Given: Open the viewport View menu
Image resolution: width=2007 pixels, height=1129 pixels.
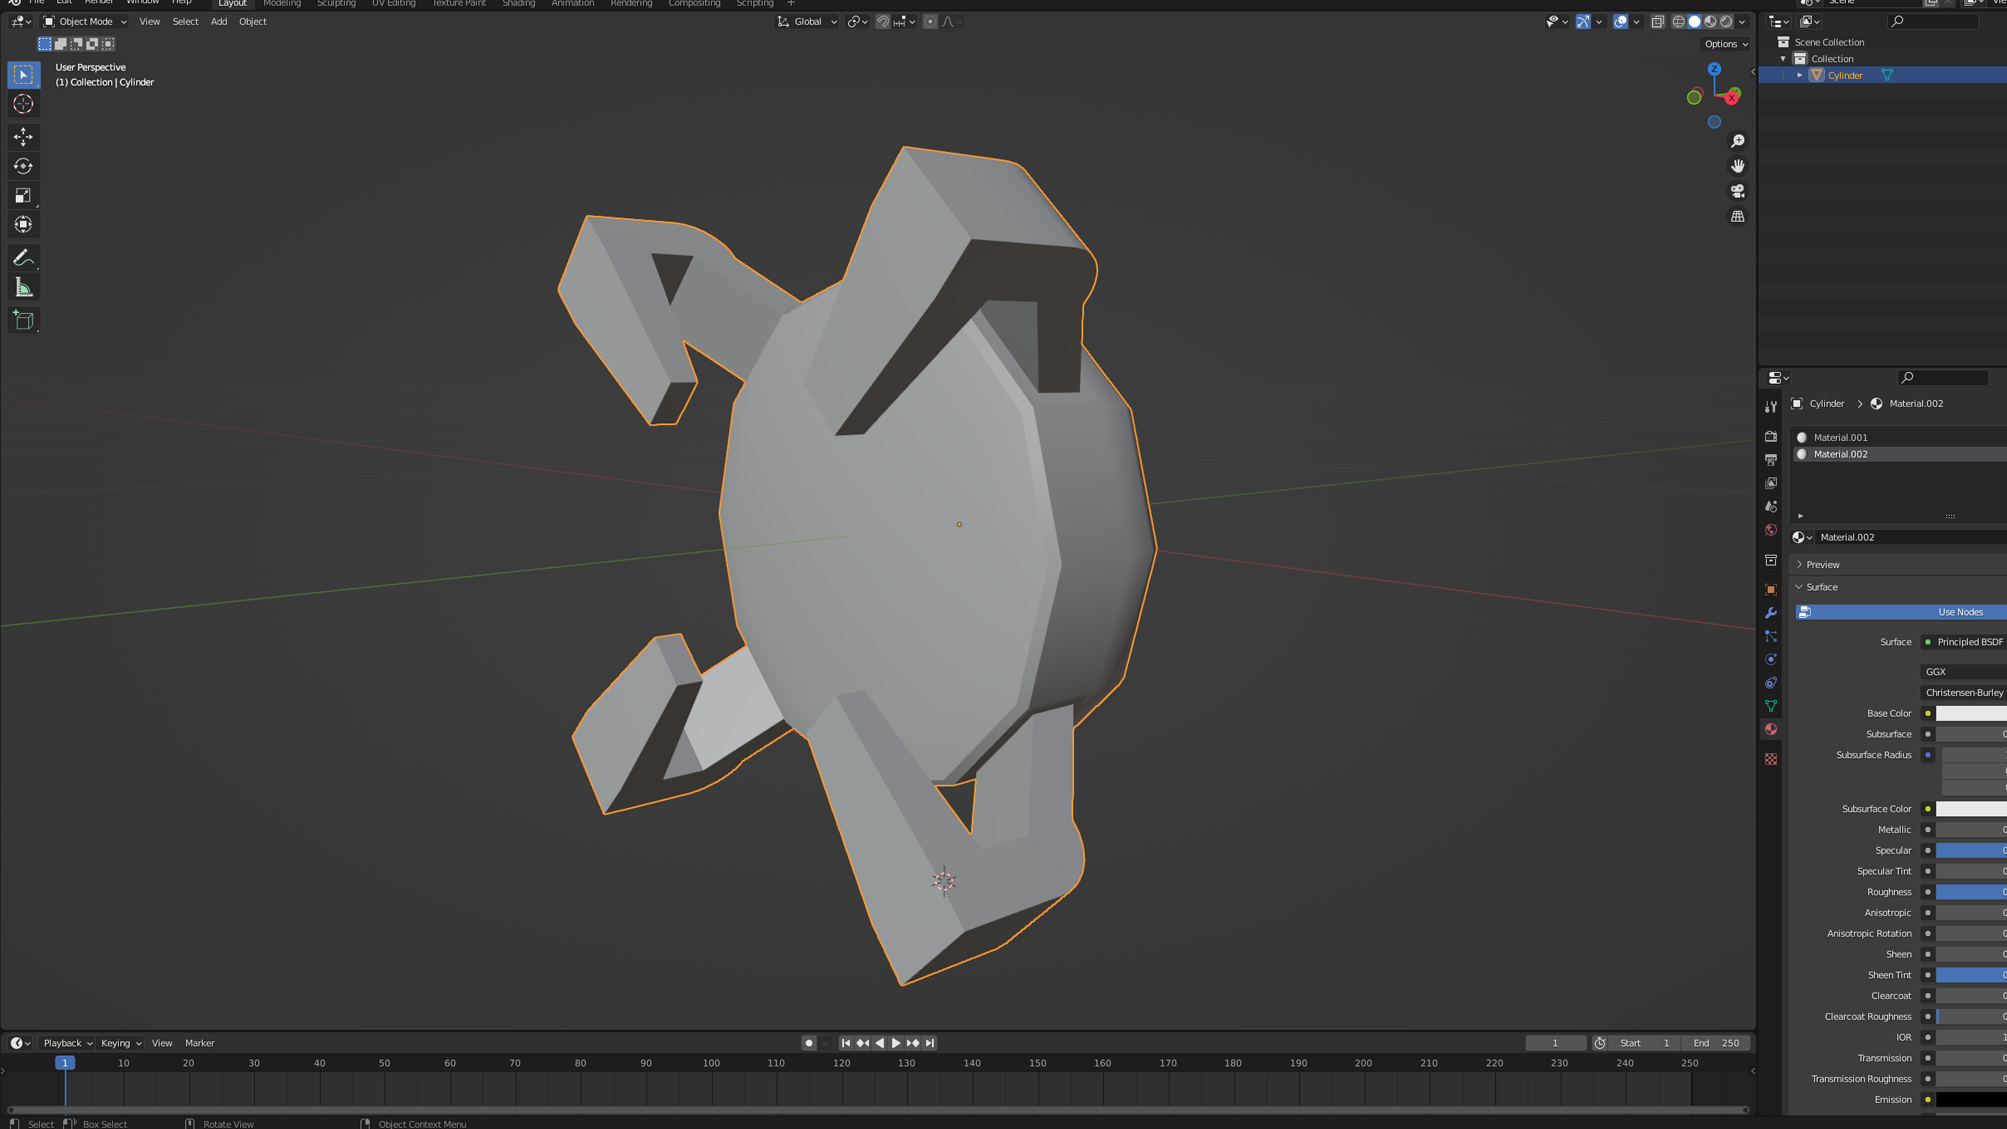Looking at the screenshot, I should 149,21.
